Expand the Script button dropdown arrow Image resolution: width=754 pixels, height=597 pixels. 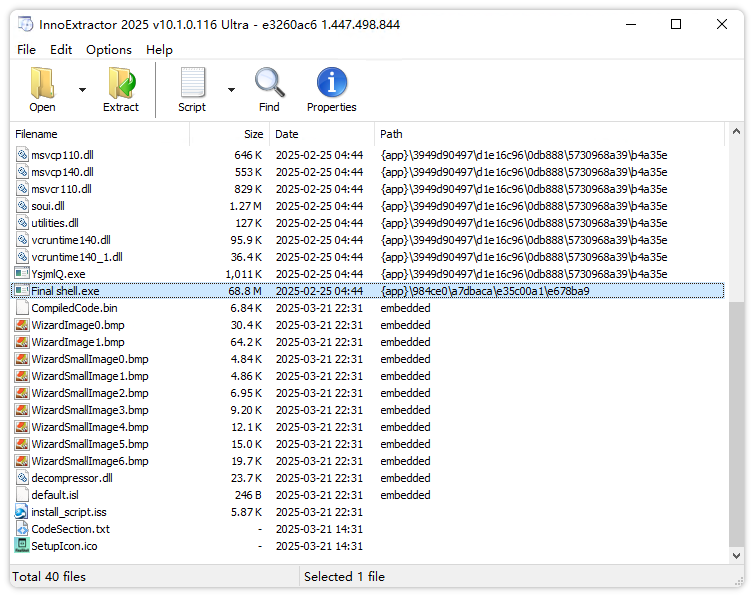[x=231, y=90]
